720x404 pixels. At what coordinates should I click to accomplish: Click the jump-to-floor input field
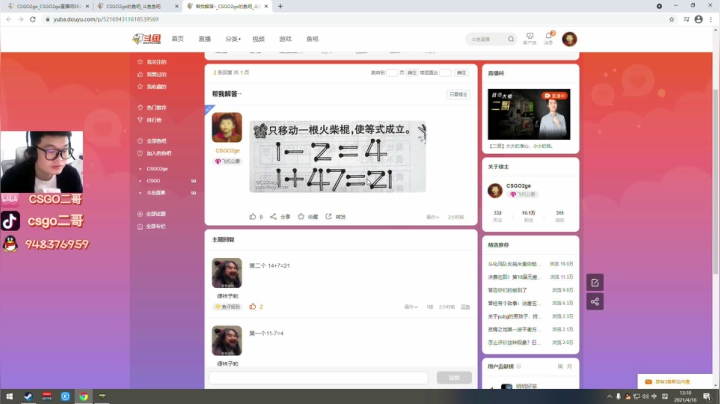tap(445, 73)
